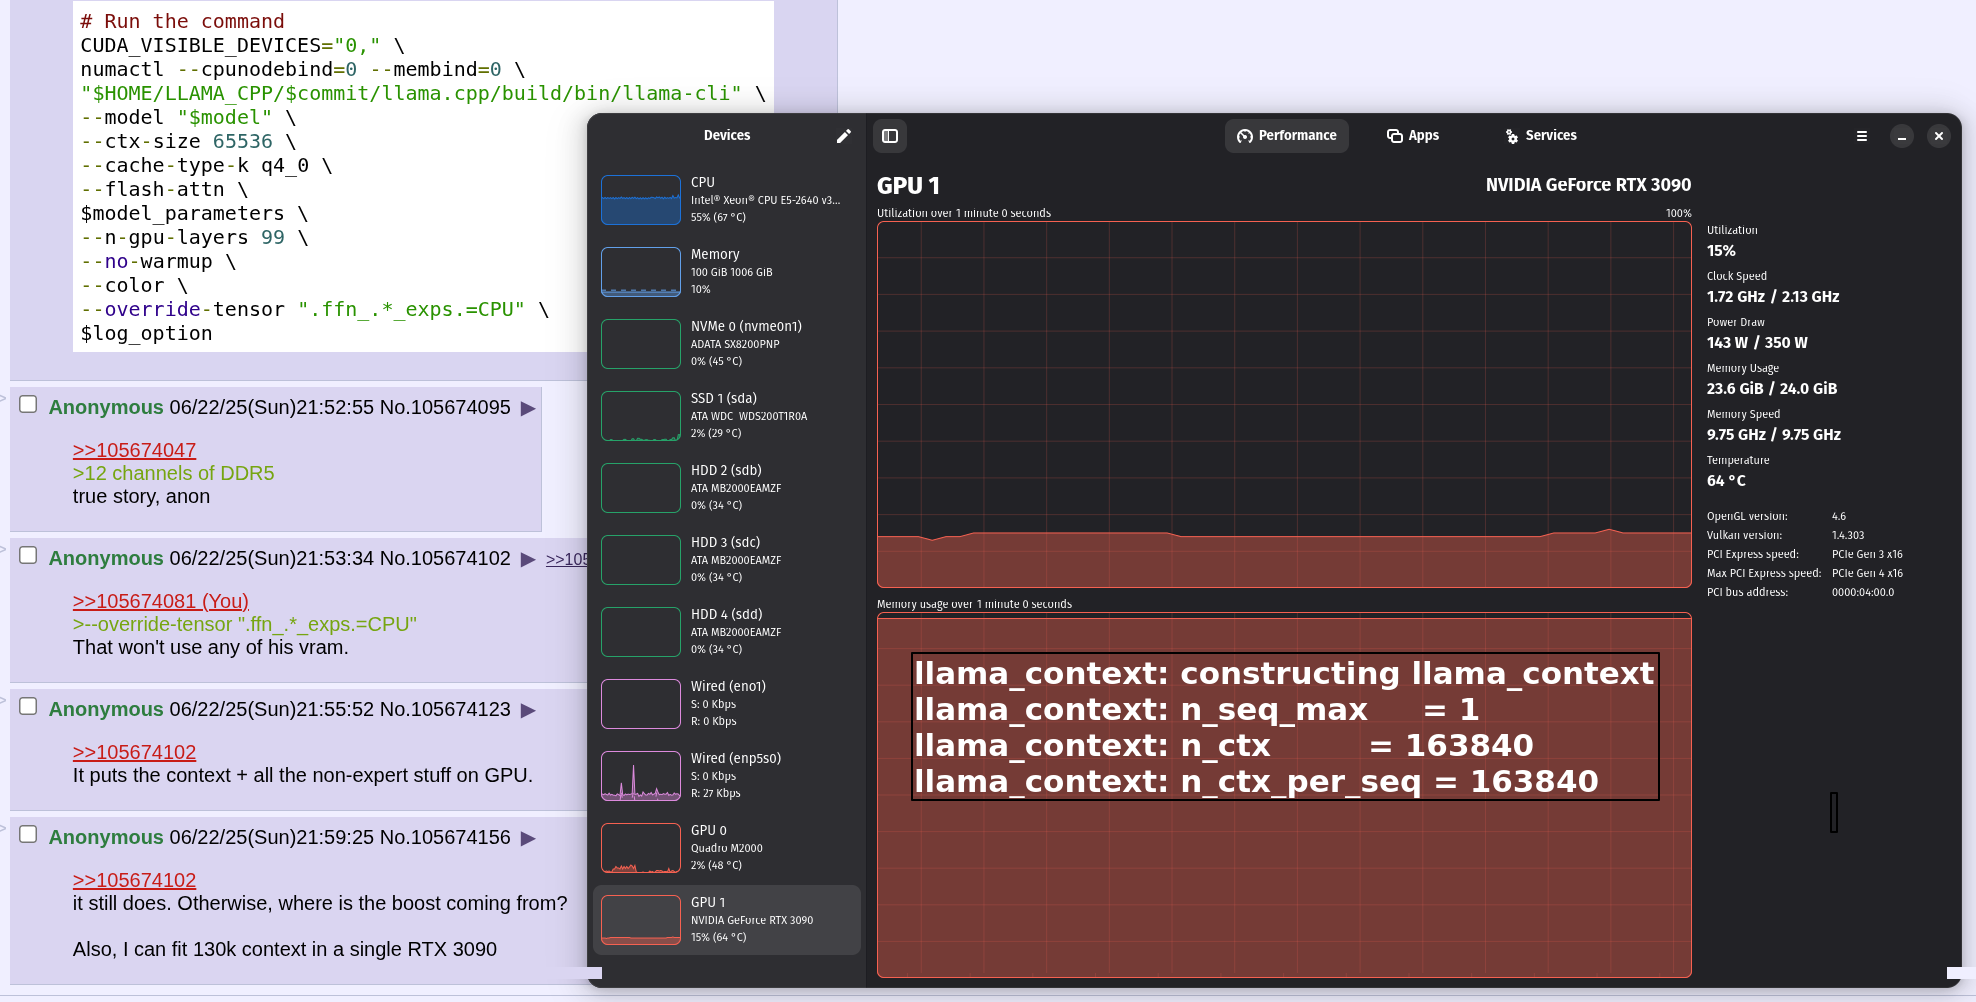The height and width of the screenshot is (1002, 1976).
Task: Select the Memory device in sidebar
Action: click(x=727, y=272)
